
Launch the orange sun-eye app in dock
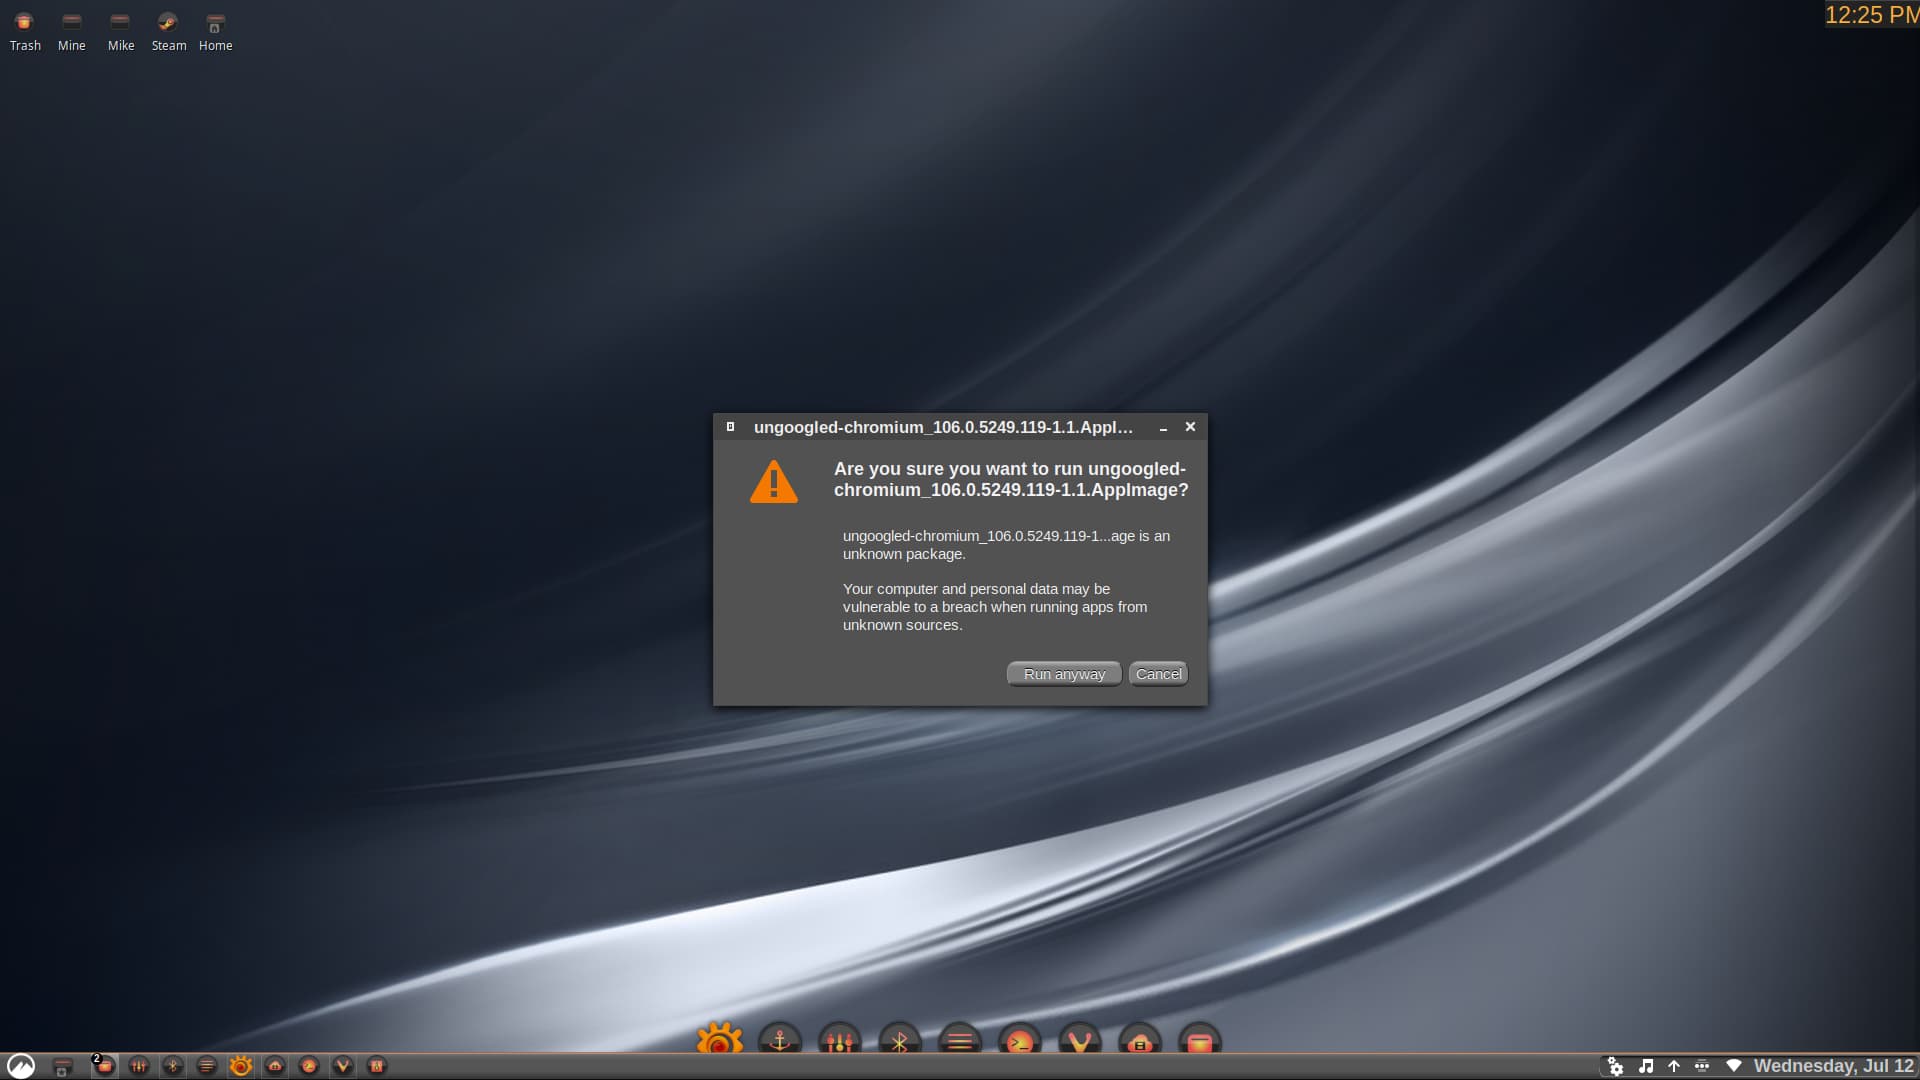[720, 1039]
